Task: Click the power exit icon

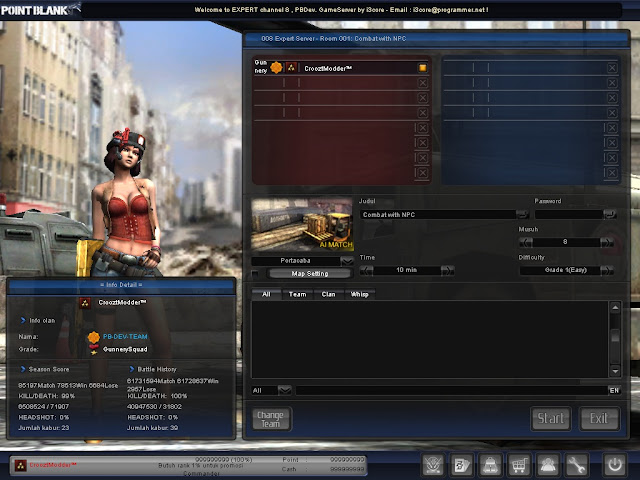Action: 615,464
